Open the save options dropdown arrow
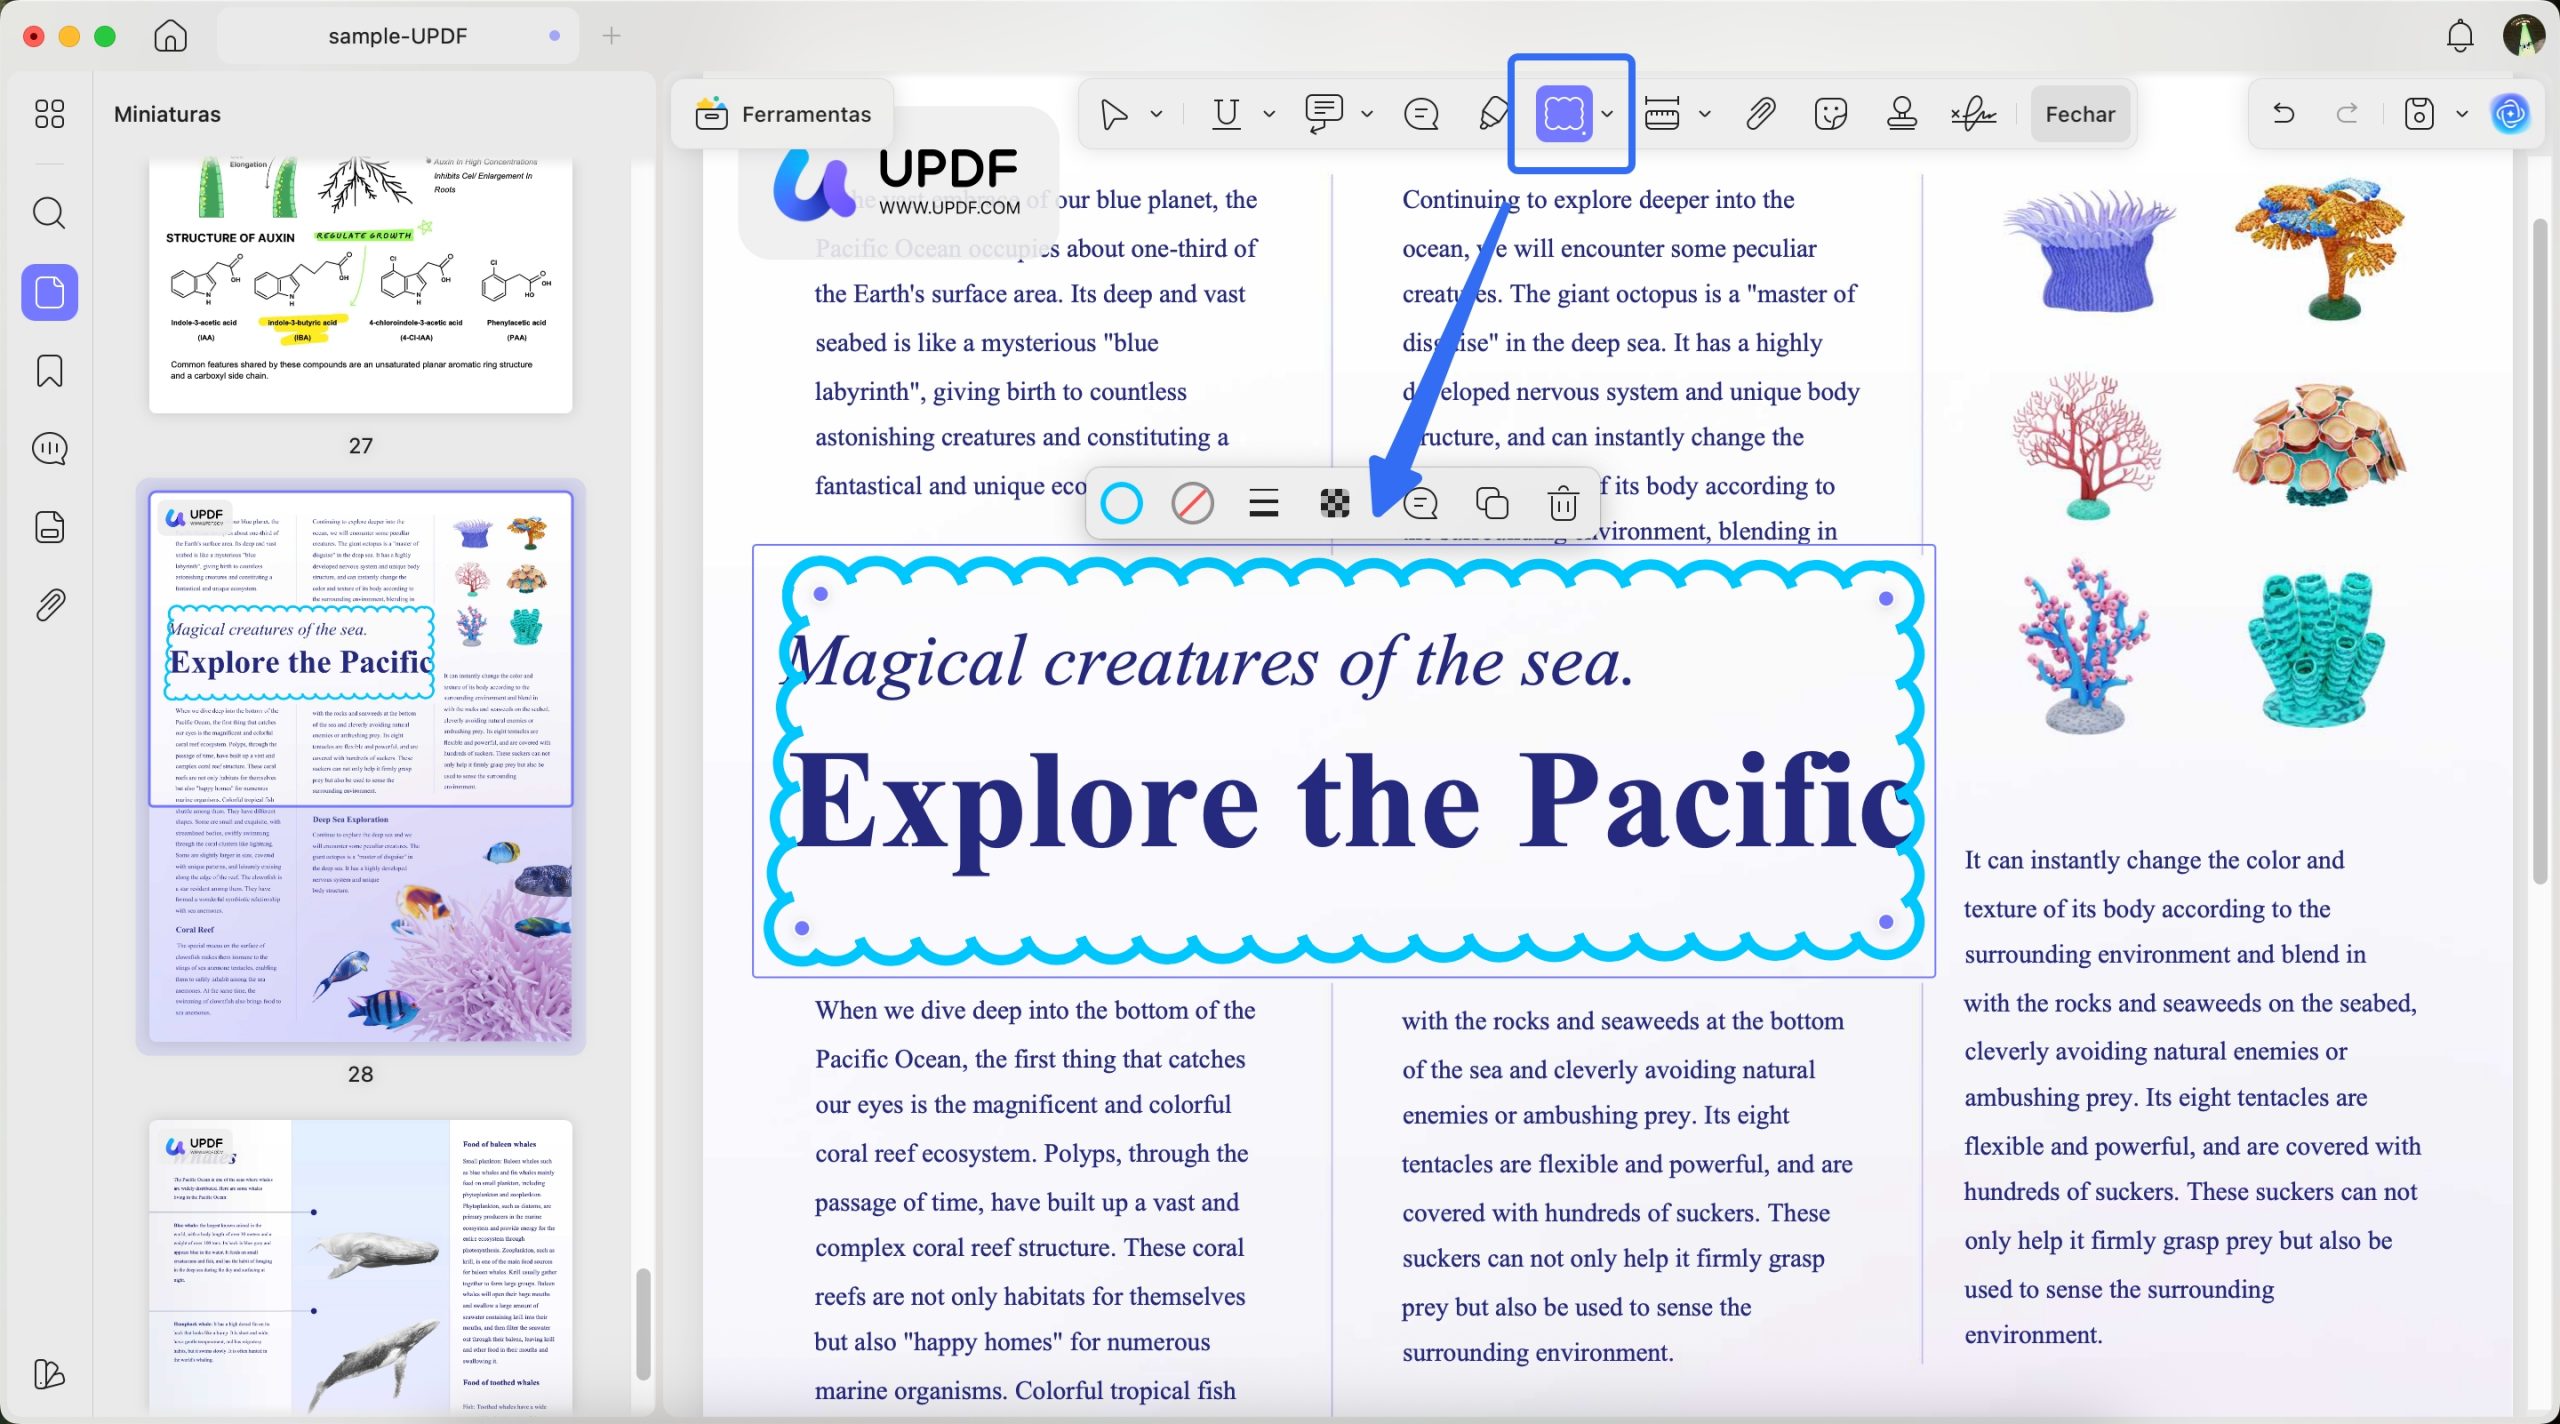This screenshot has height=1424, width=2560. coord(2462,114)
